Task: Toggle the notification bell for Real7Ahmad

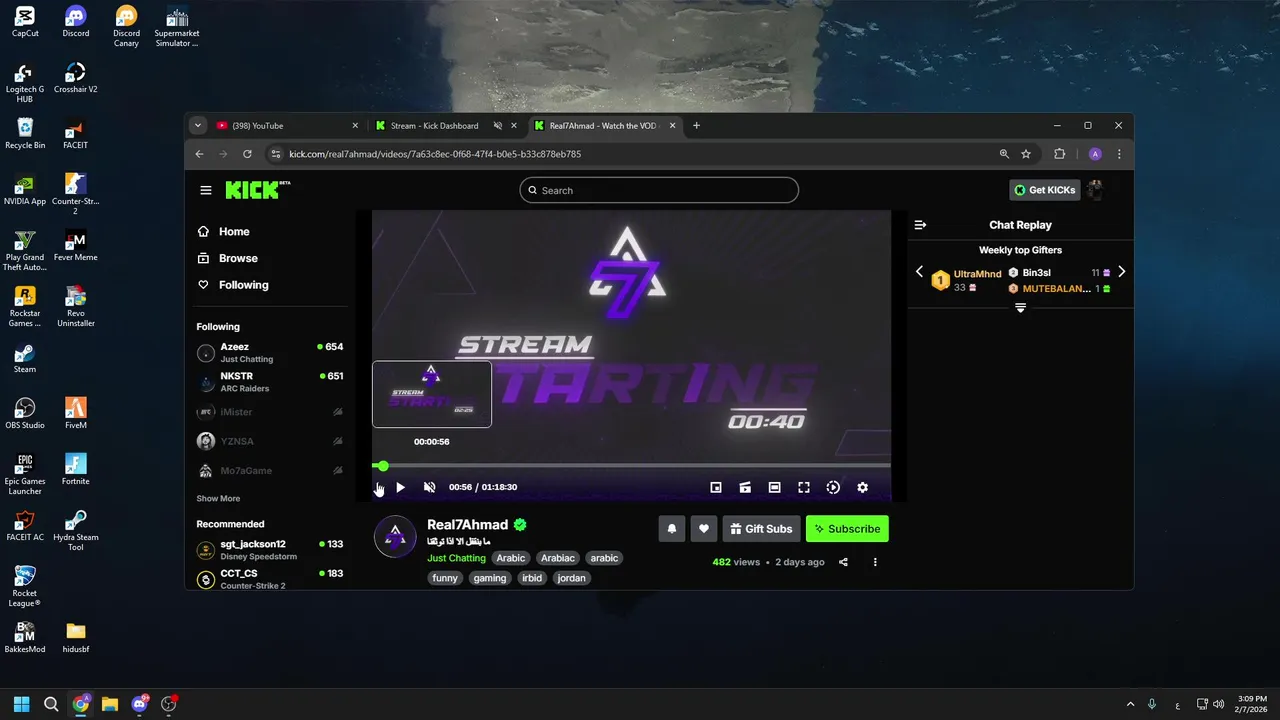Action: (672, 529)
